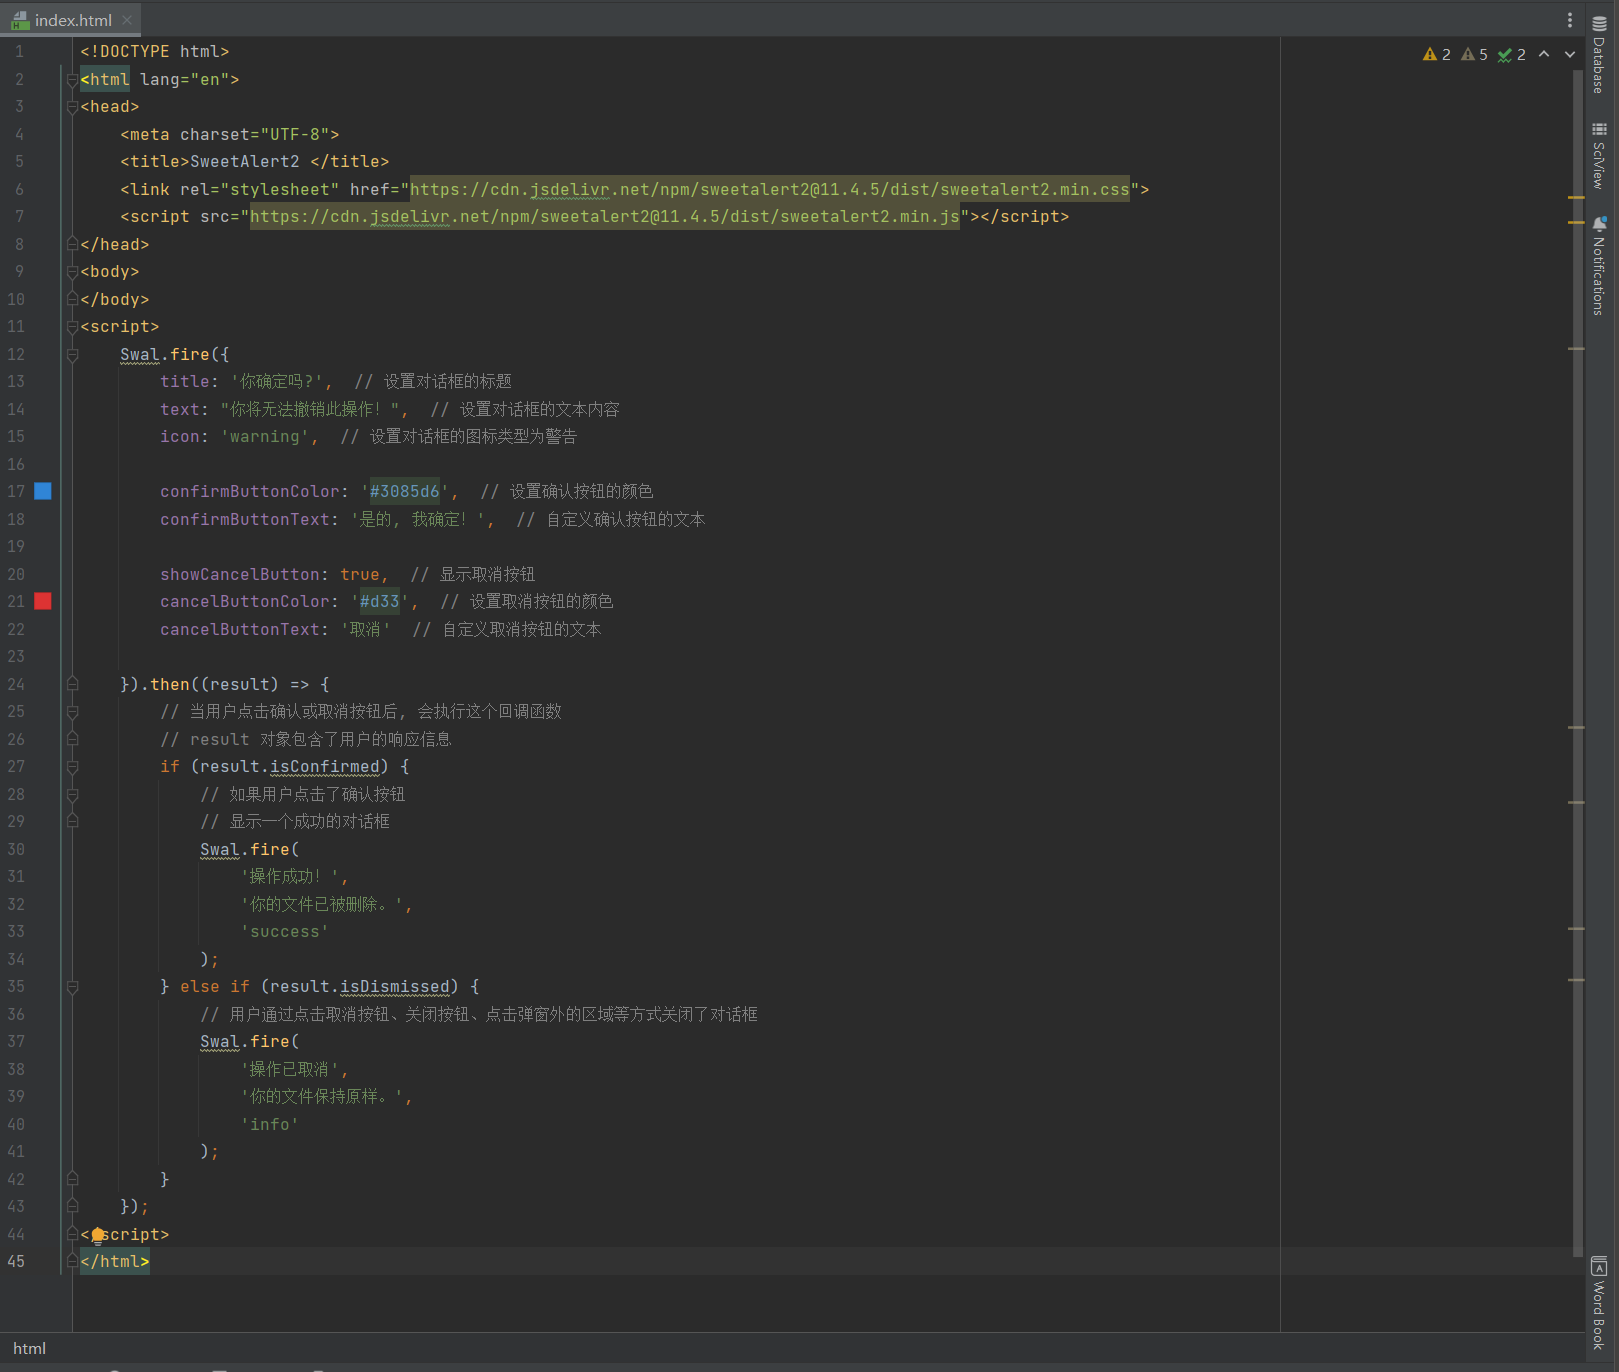Open the Database tool window
Image resolution: width=1619 pixels, height=1372 pixels.
coord(1599,55)
